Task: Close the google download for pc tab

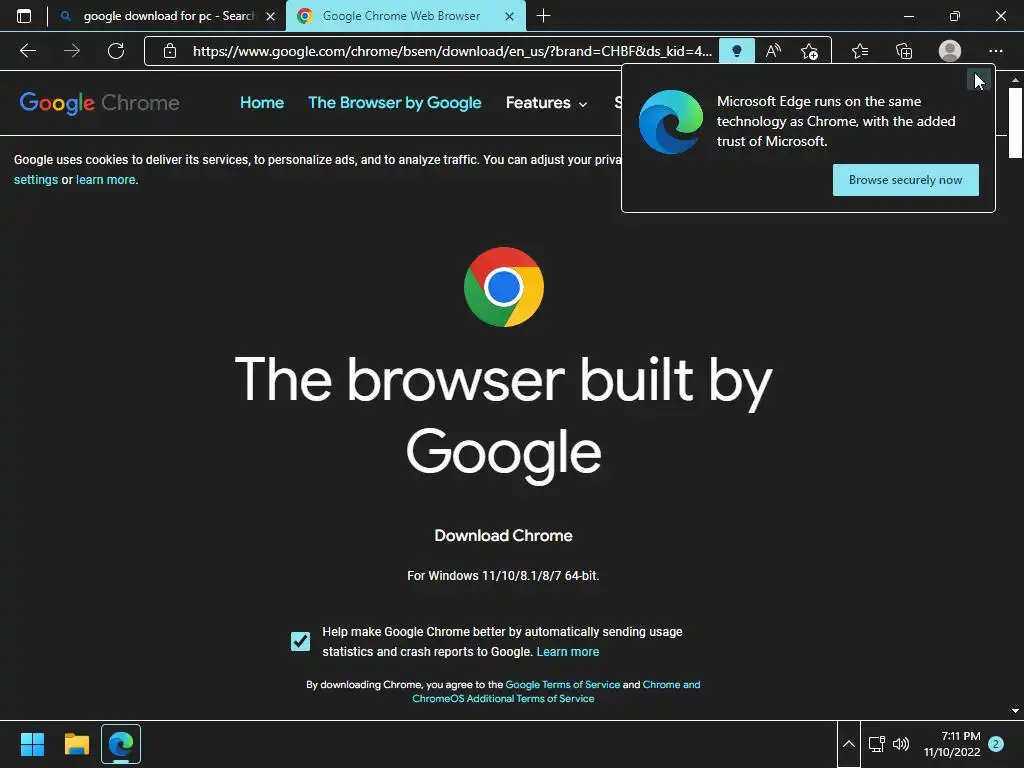Action: click(x=270, y=16)
